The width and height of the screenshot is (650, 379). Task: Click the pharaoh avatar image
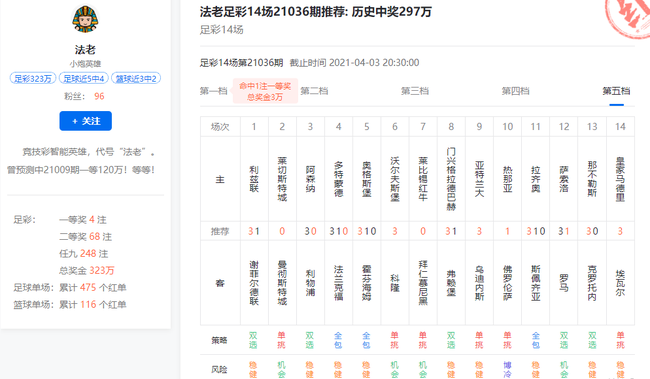click(x=85, y=19)
